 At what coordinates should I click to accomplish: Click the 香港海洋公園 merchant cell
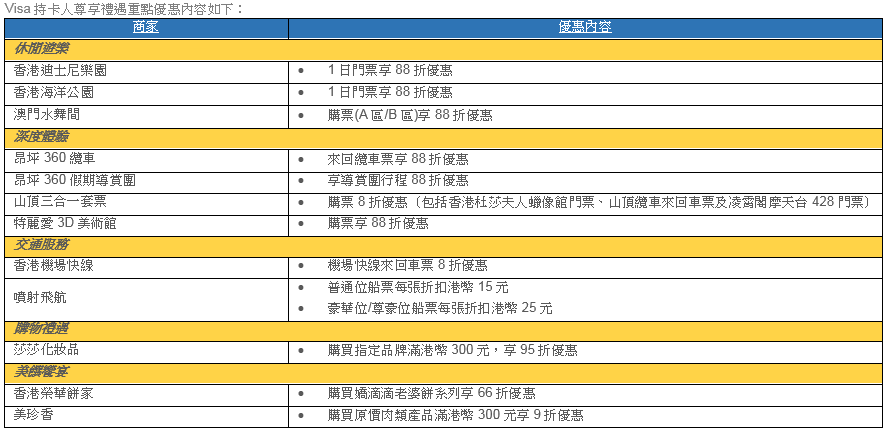(146, 93)
